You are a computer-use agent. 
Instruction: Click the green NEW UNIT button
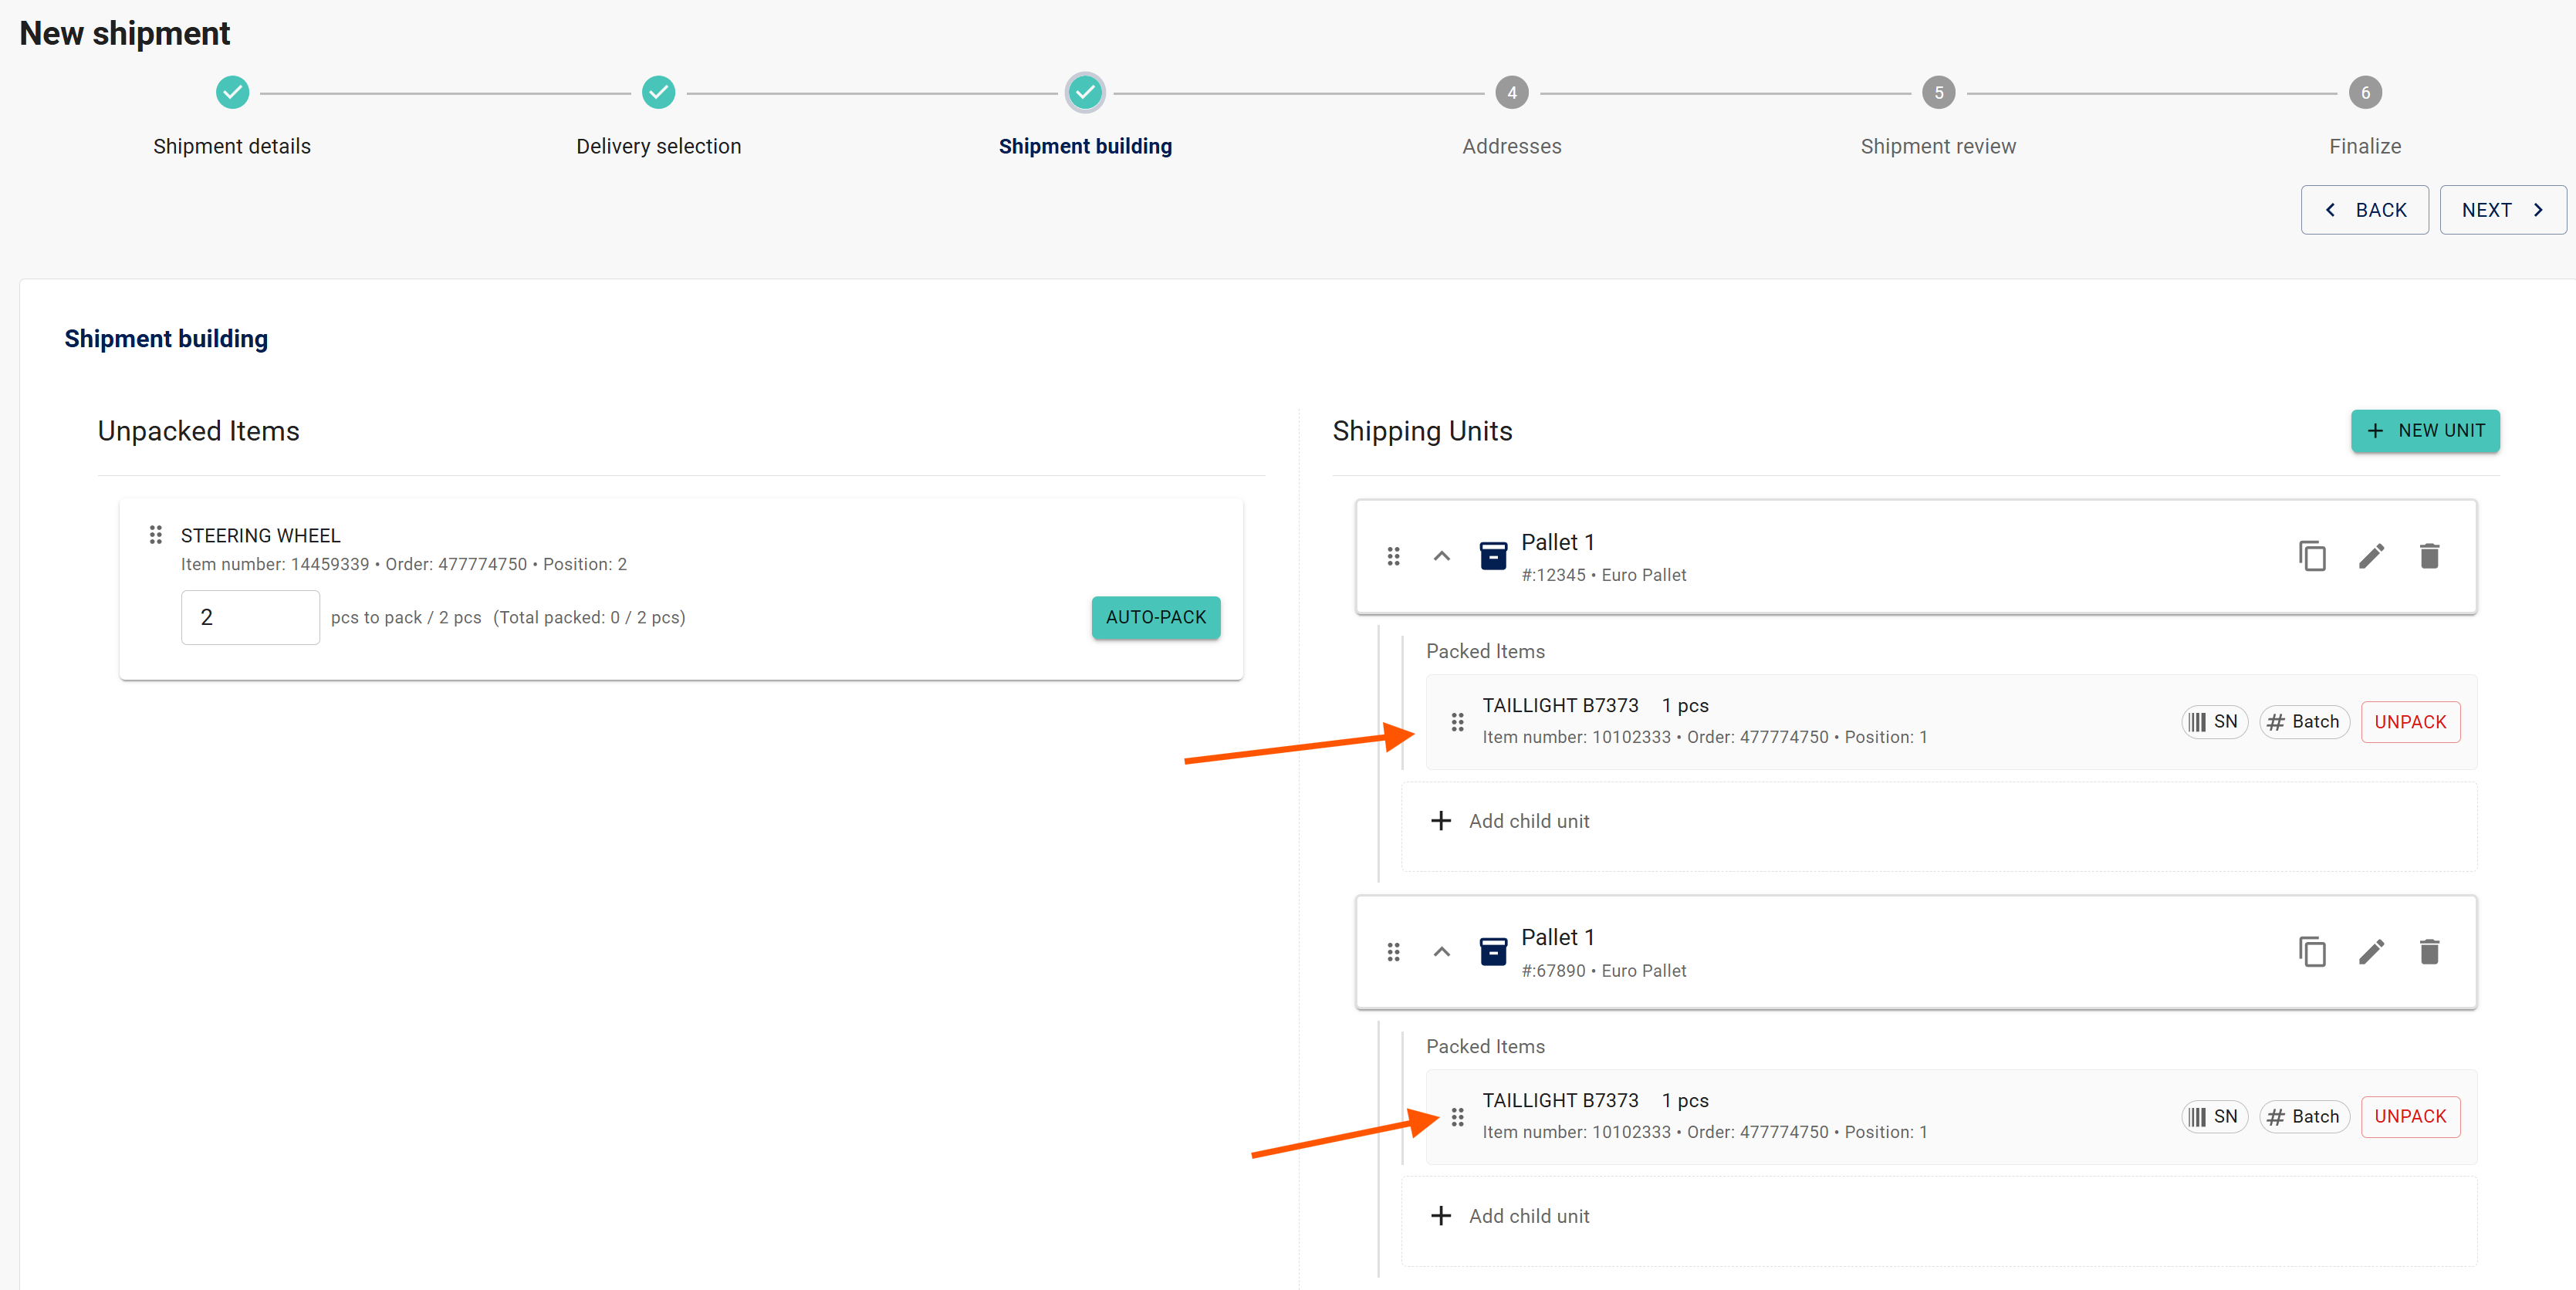pyautogui.click(x=2424, y=431)
